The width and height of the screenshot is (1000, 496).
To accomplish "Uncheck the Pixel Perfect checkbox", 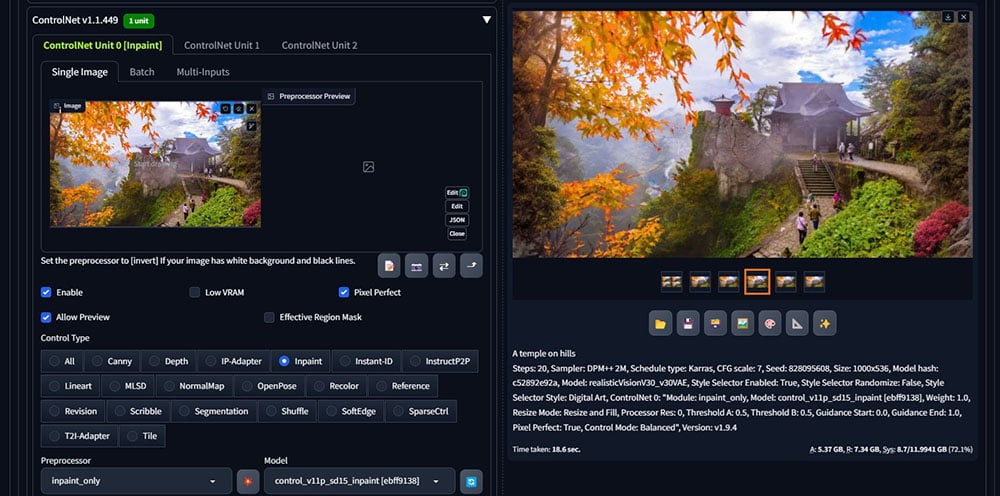I will 344,293.
